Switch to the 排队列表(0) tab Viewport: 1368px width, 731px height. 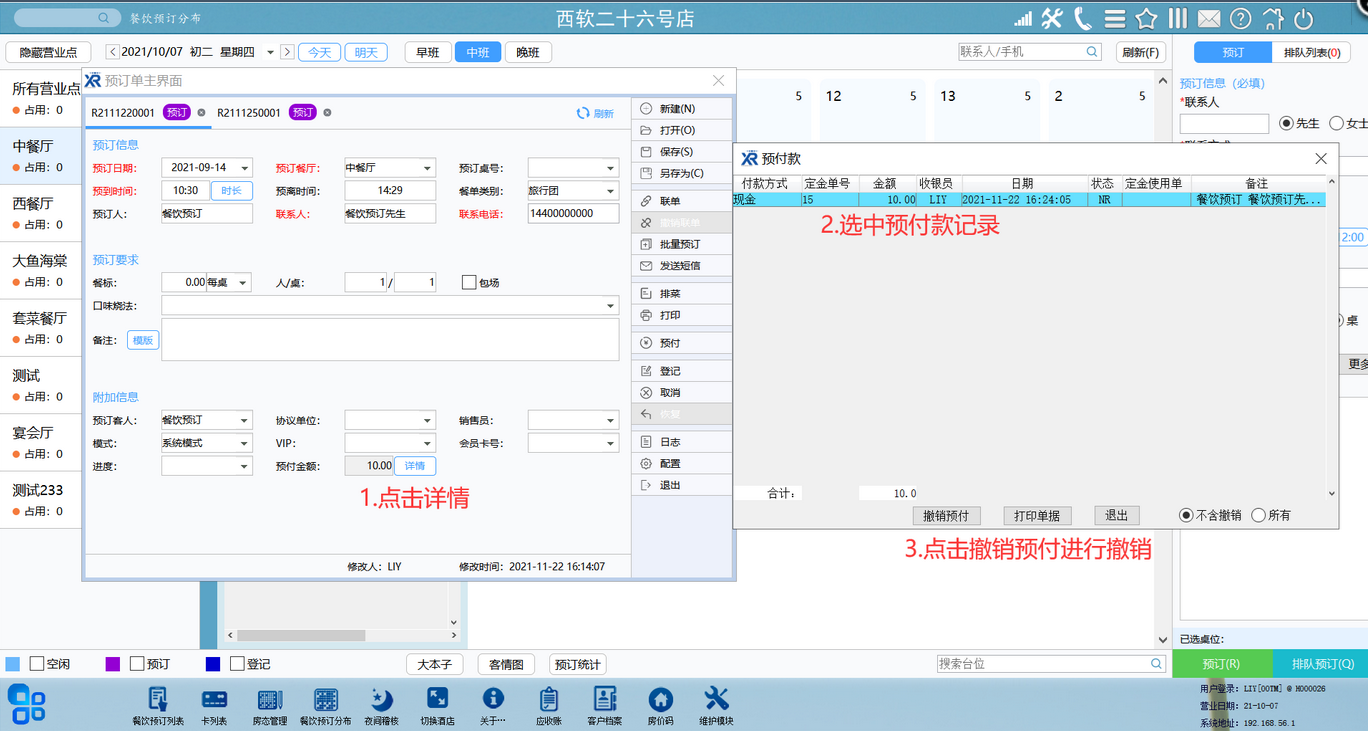(x=1311, y=52)
